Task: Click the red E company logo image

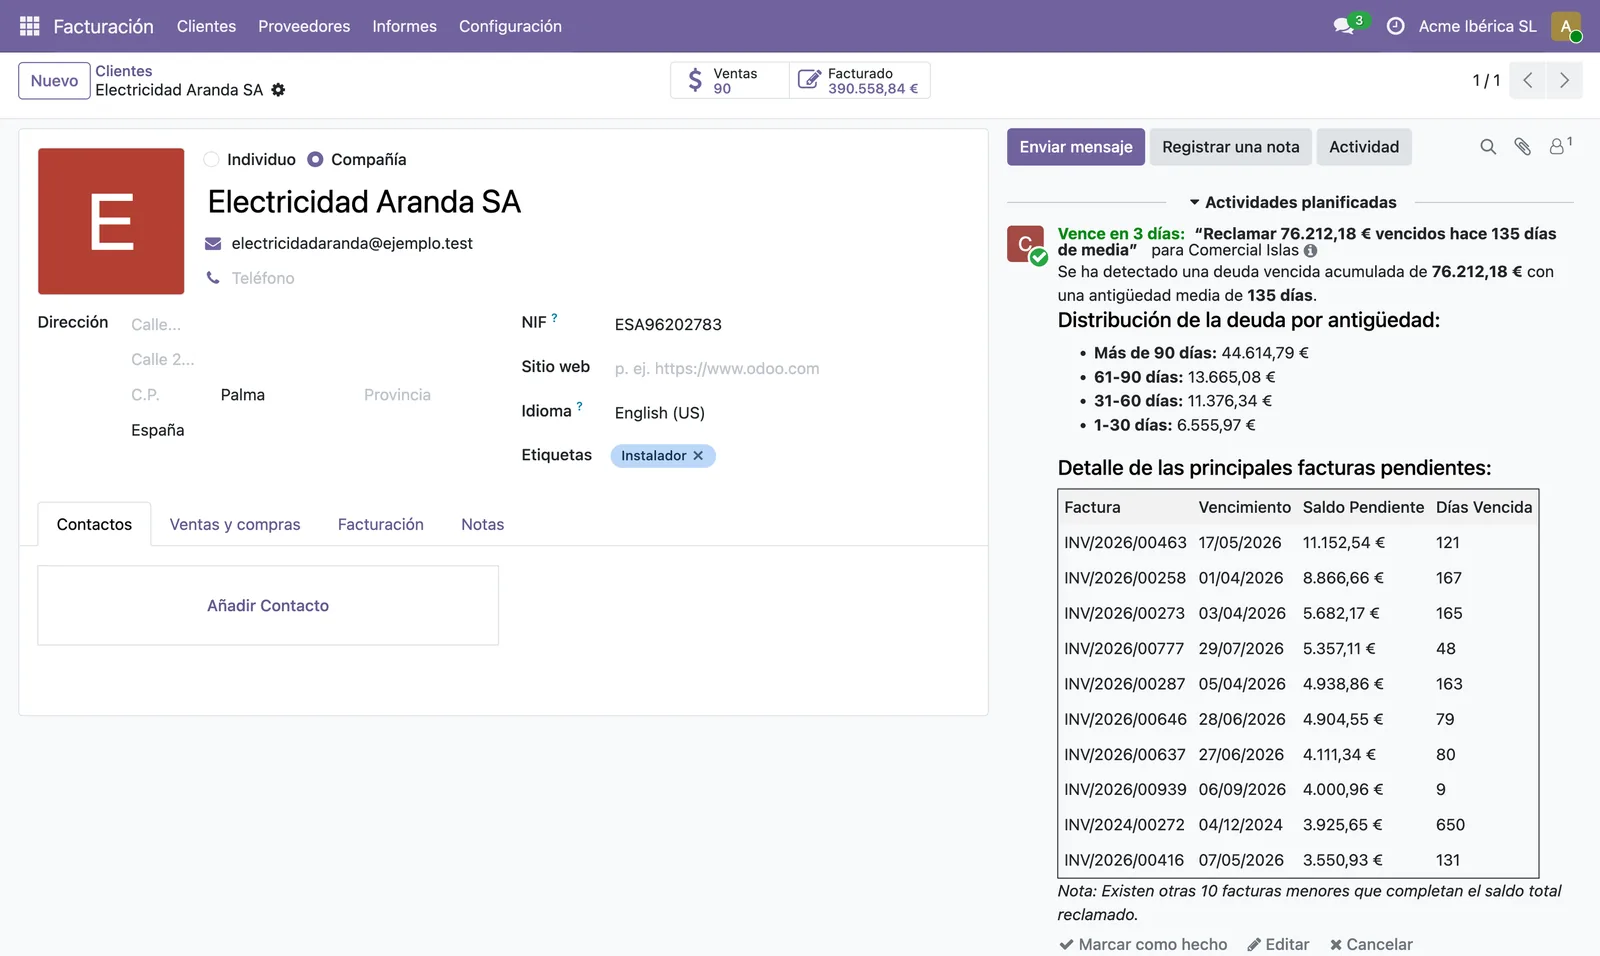Action: 111,221
